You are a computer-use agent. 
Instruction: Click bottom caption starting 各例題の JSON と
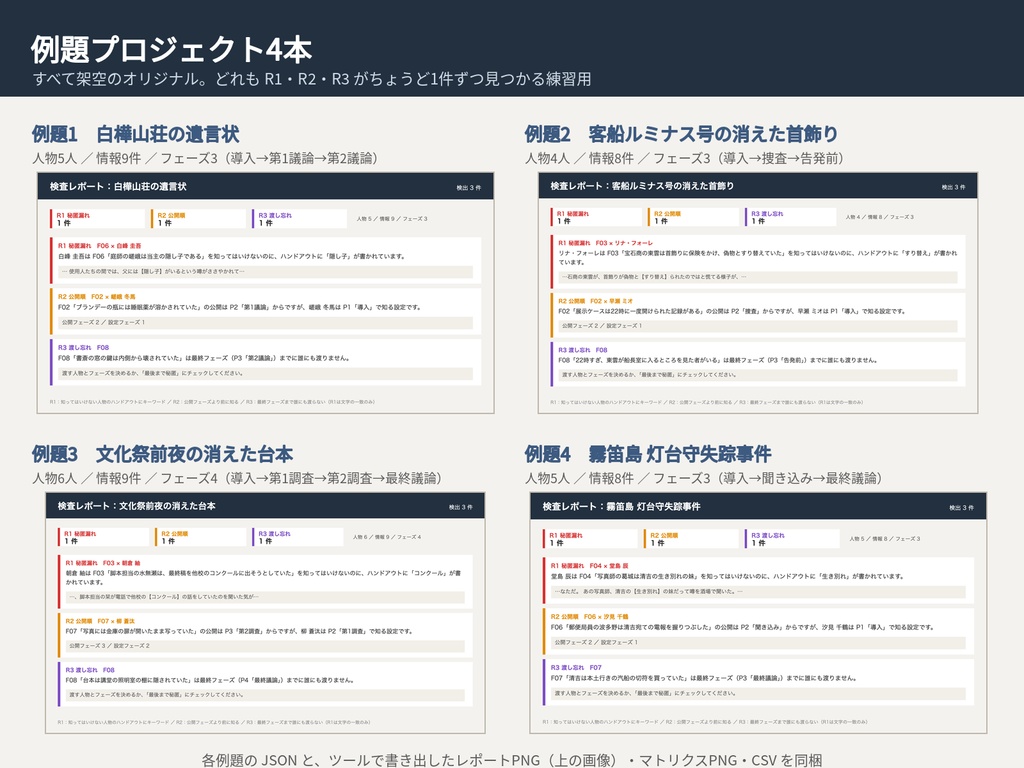[x=511, y=760]
